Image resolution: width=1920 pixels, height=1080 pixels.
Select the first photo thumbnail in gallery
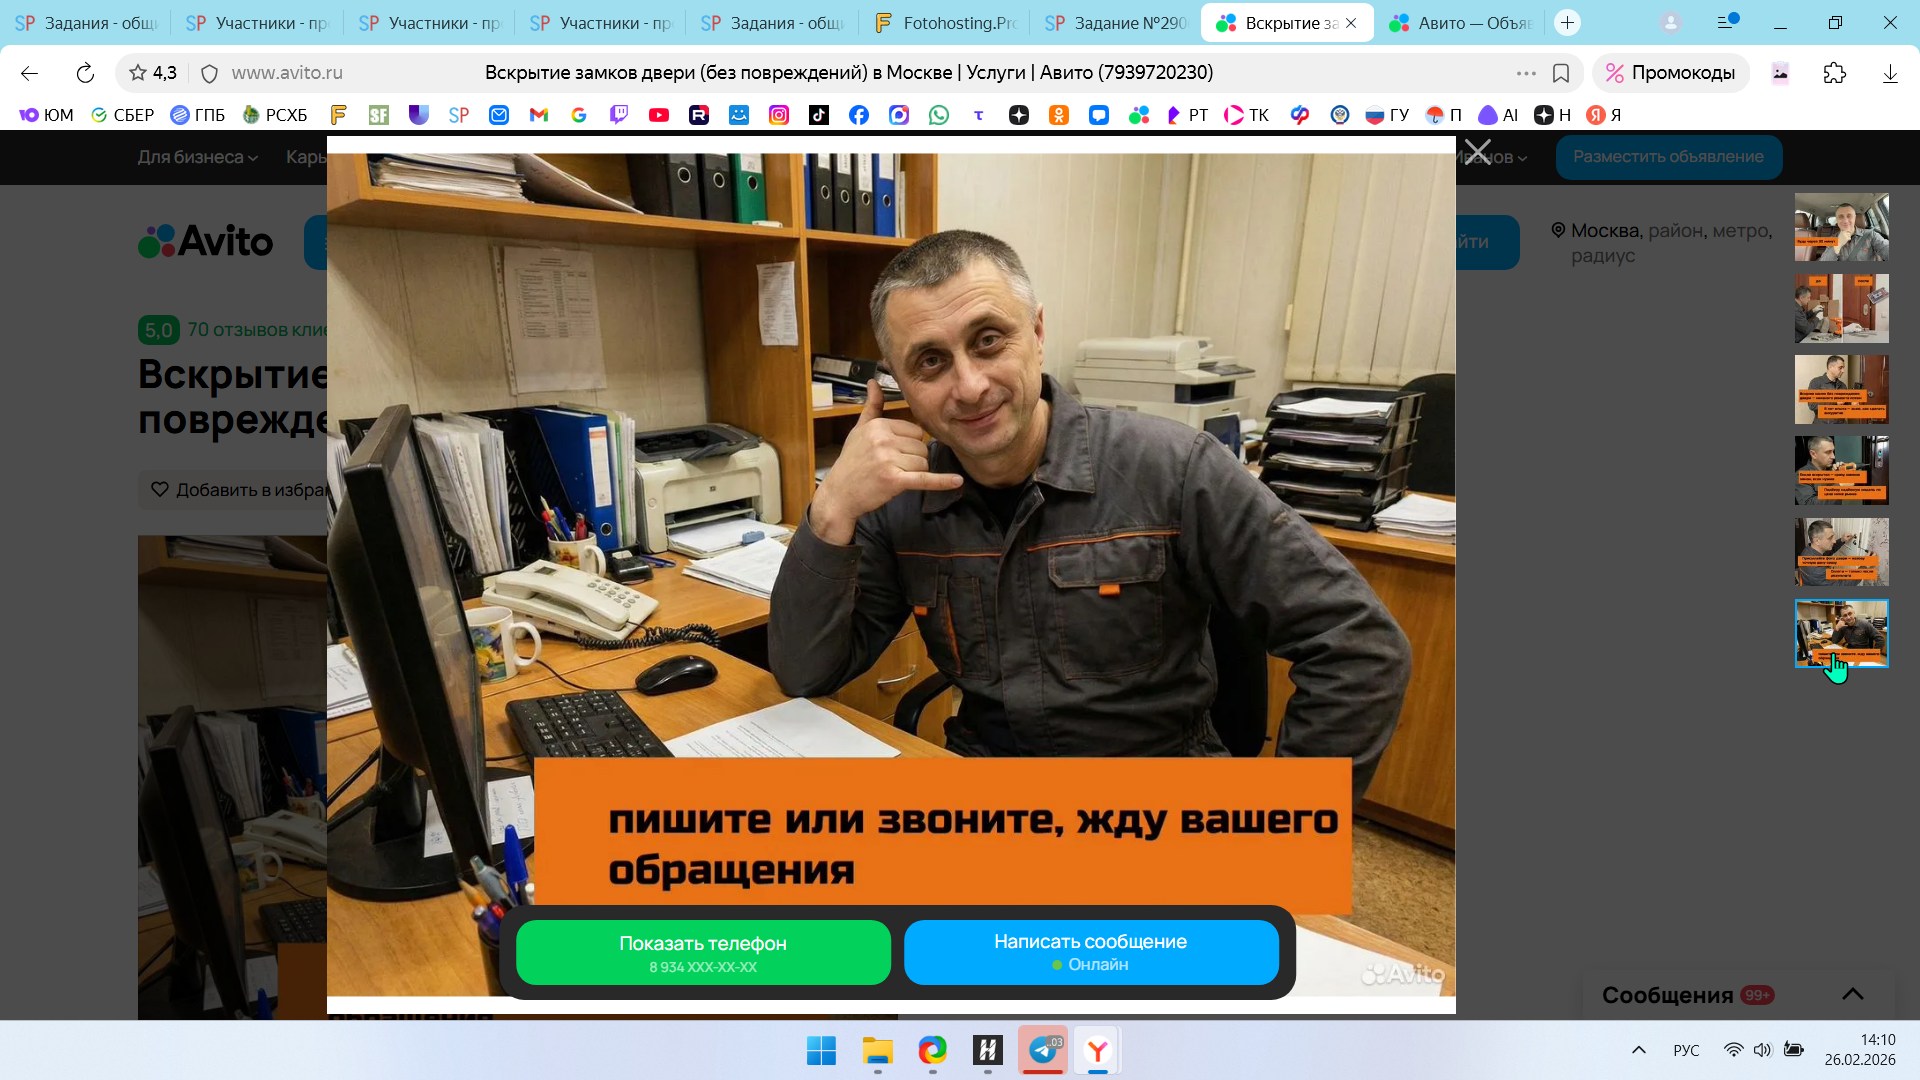pos(1841,227)
